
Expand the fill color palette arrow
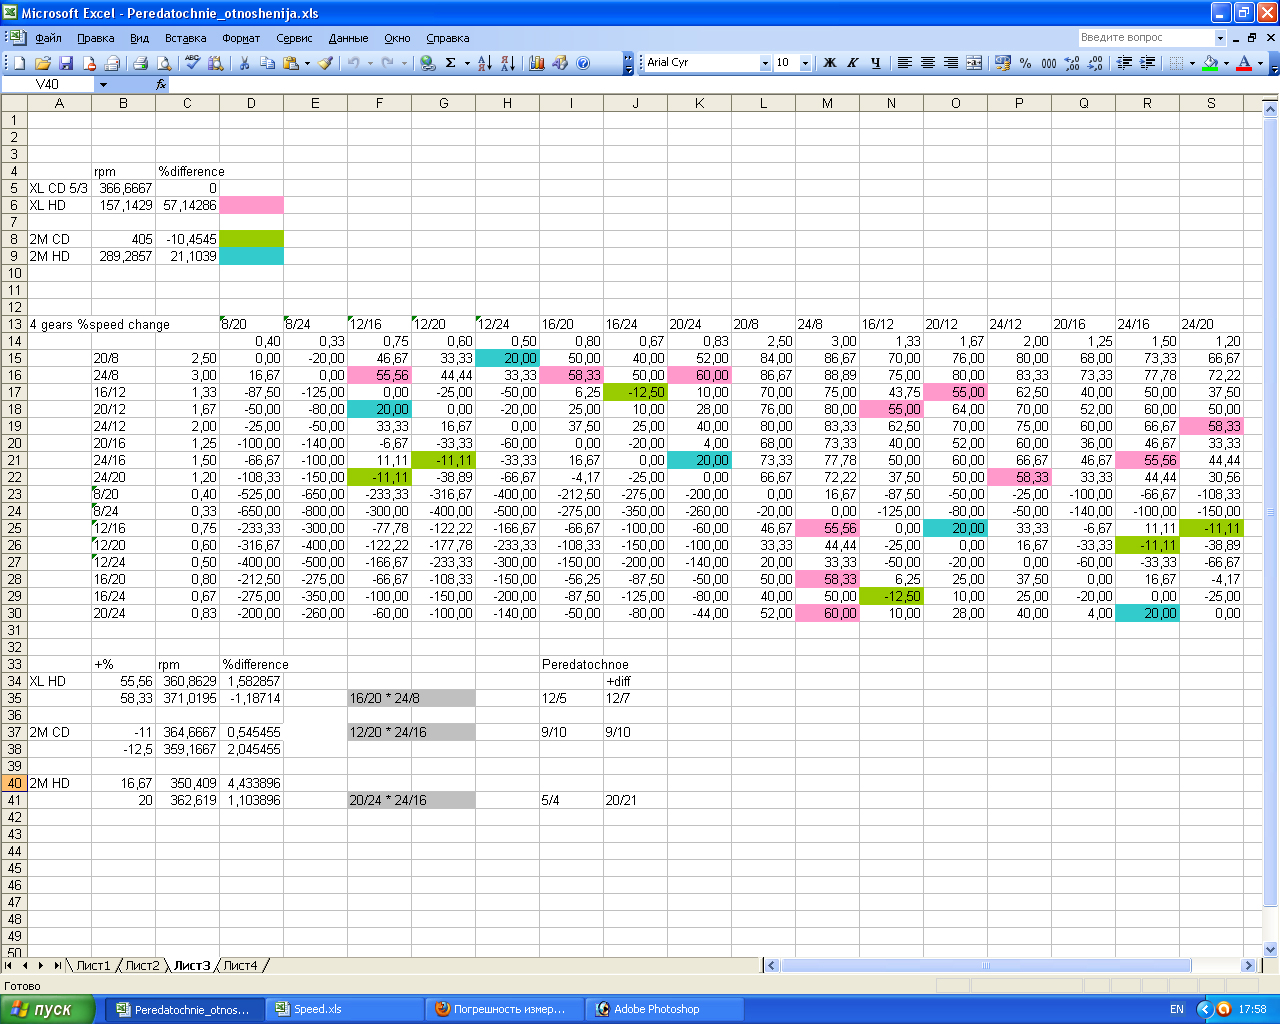click(1226, 63)
